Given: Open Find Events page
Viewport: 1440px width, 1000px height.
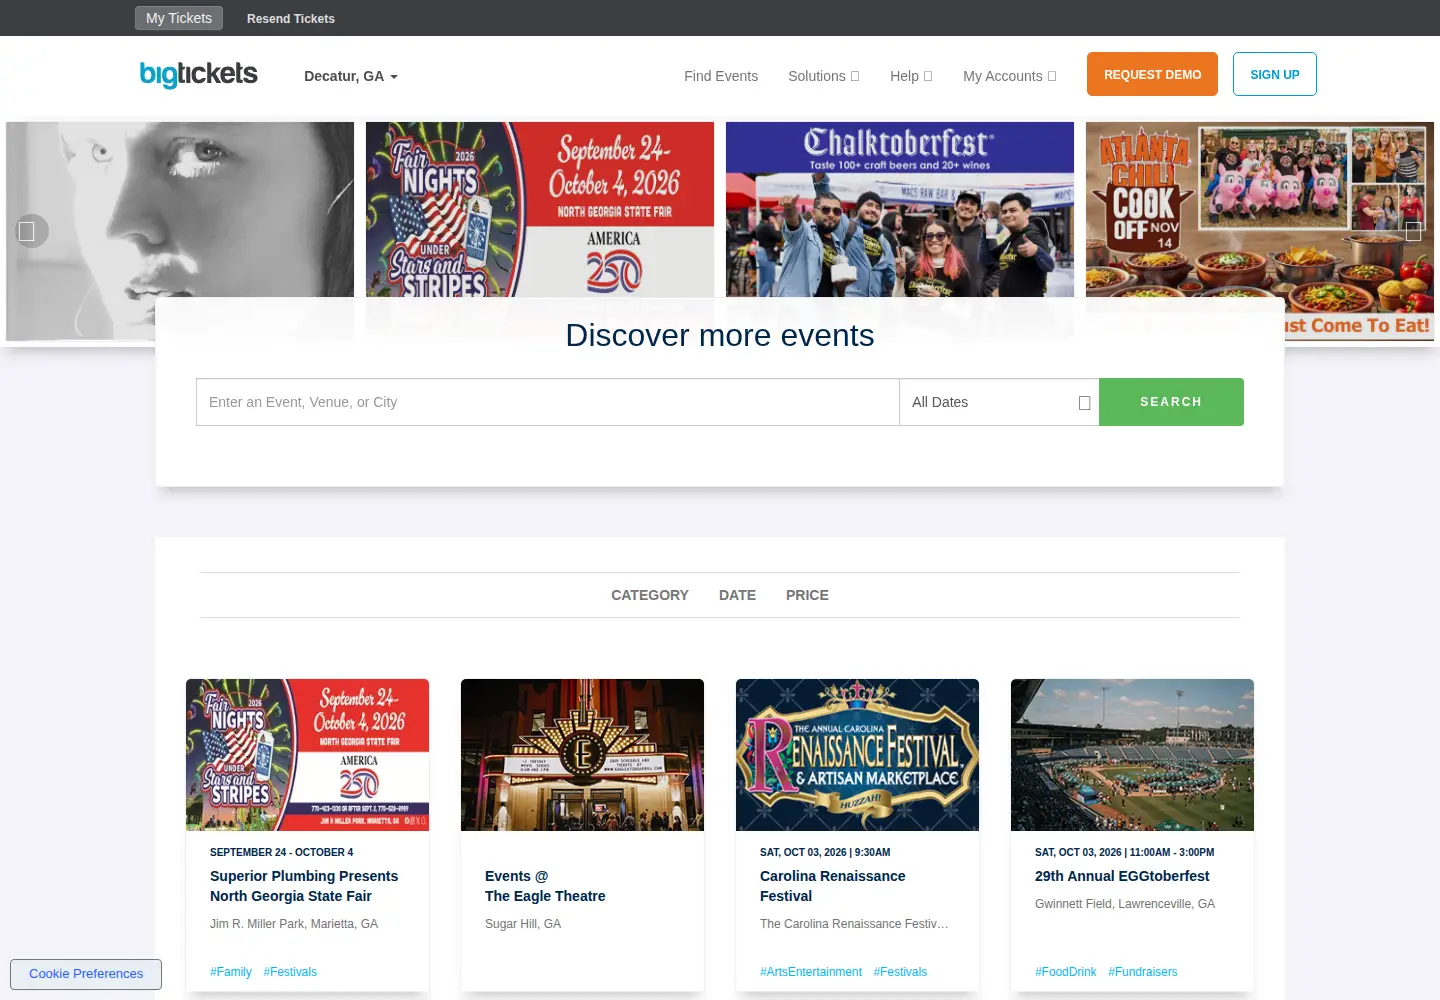Looking at the screenshot, I should tap(721, 76).
